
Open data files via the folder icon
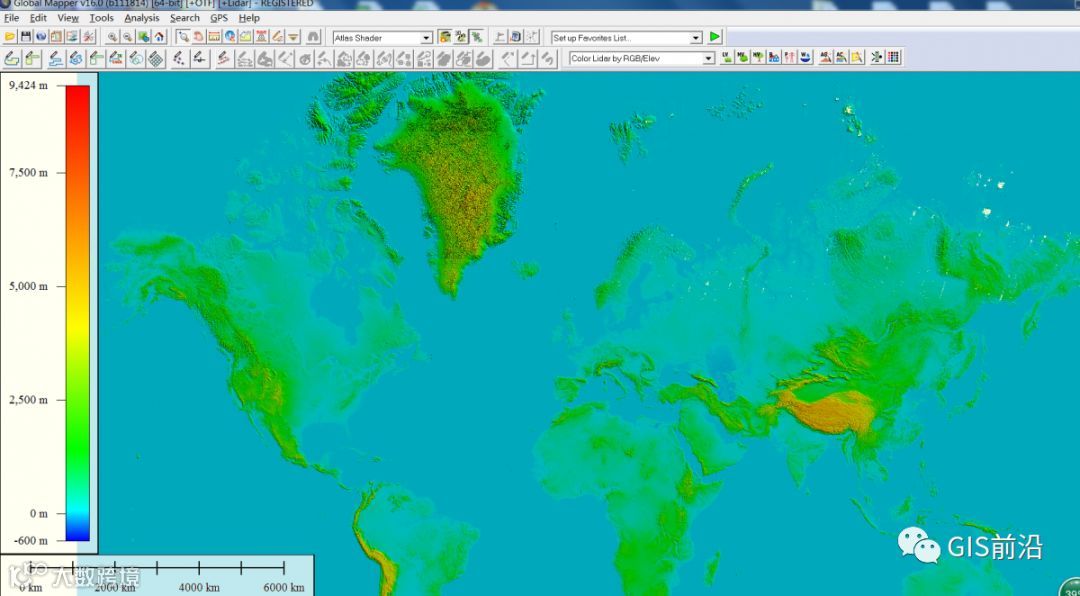click(x=10, y=37)
